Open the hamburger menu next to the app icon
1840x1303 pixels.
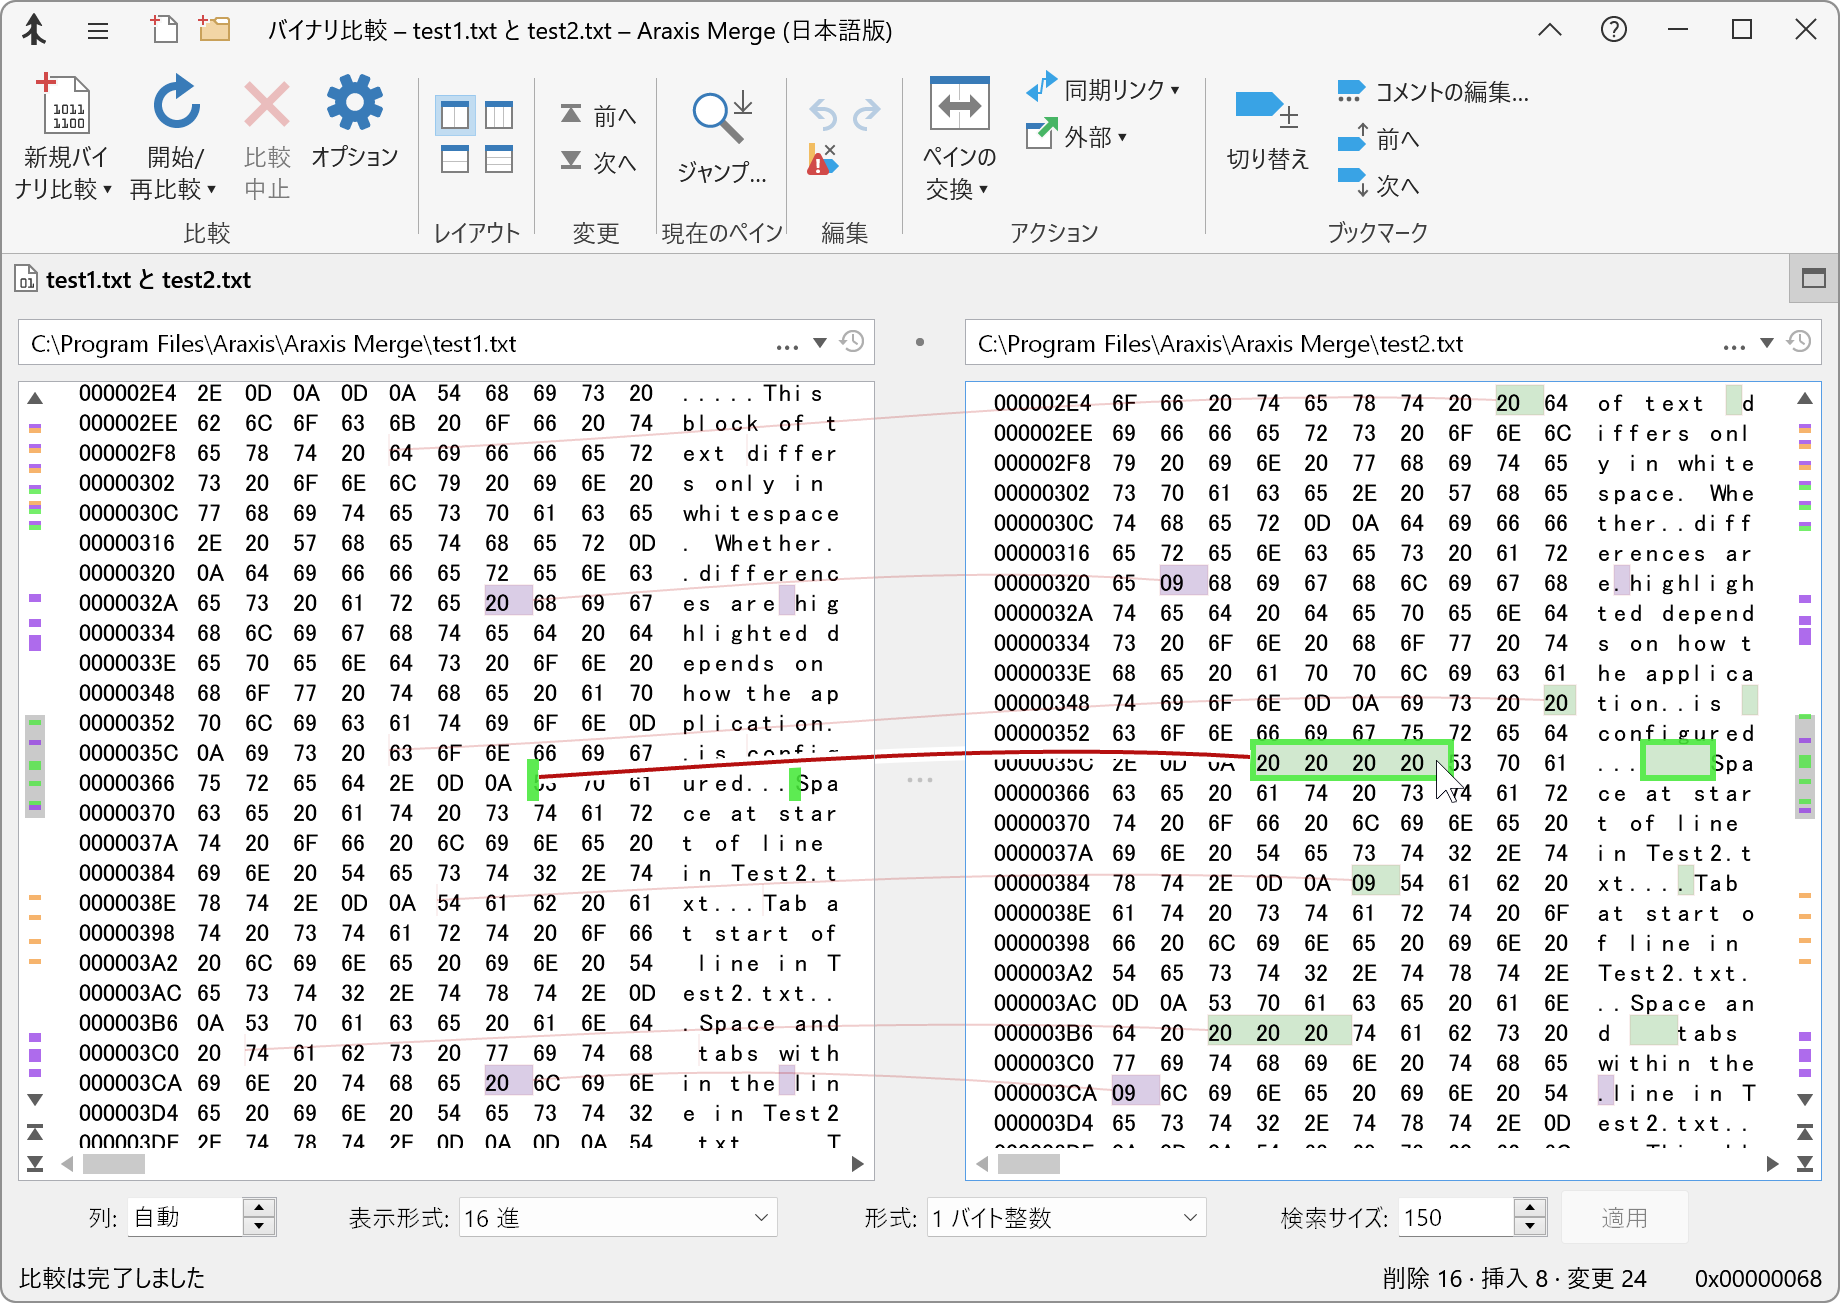97,30
